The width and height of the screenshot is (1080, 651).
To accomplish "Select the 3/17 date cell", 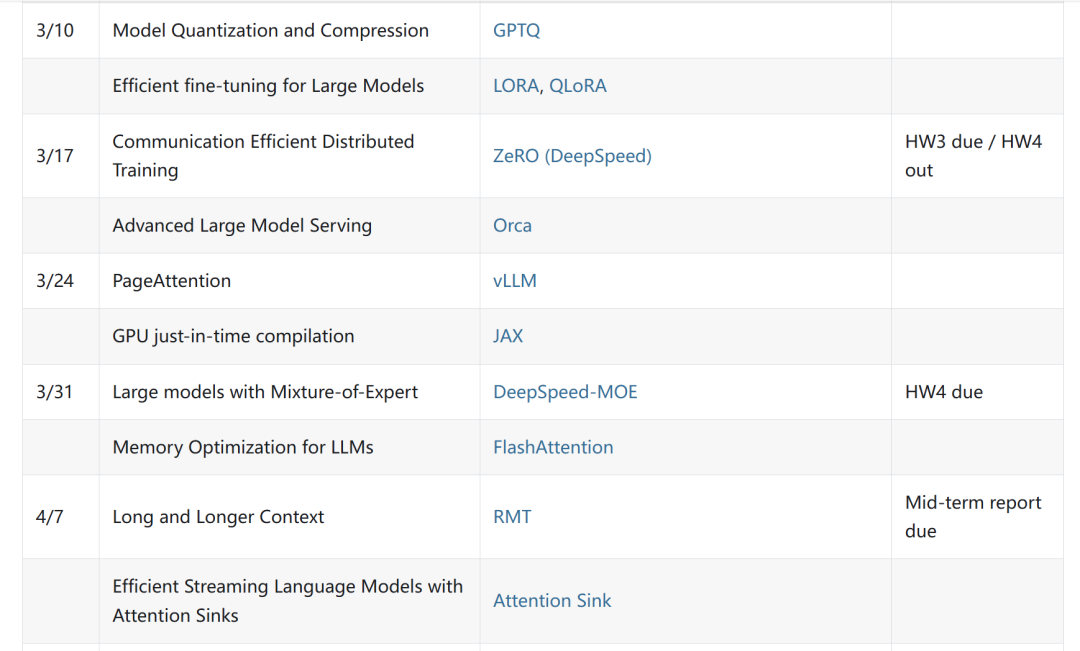I will click(55, 156).
